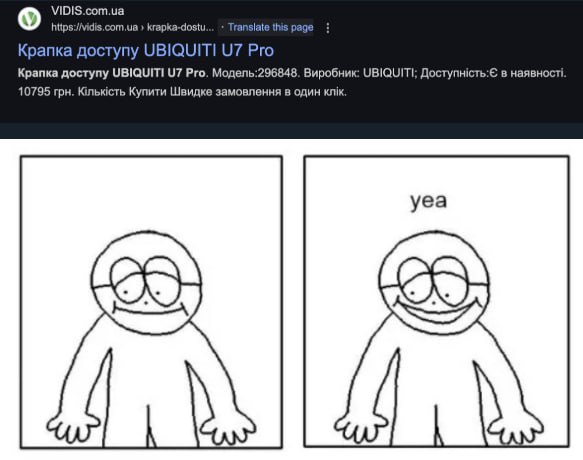Click the VIDIS.com.ua site name
Viewport: 583px width, 460px height.
point(87,11)
